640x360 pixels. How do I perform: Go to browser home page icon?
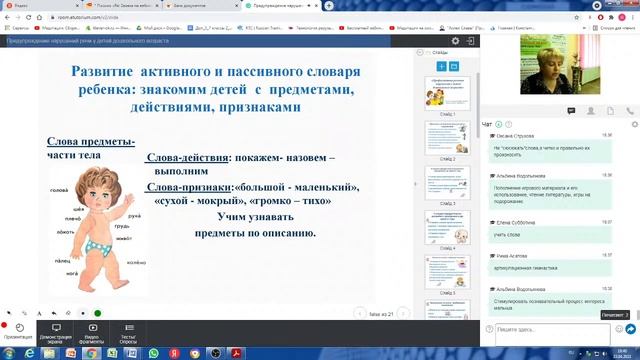pos(39,18)
